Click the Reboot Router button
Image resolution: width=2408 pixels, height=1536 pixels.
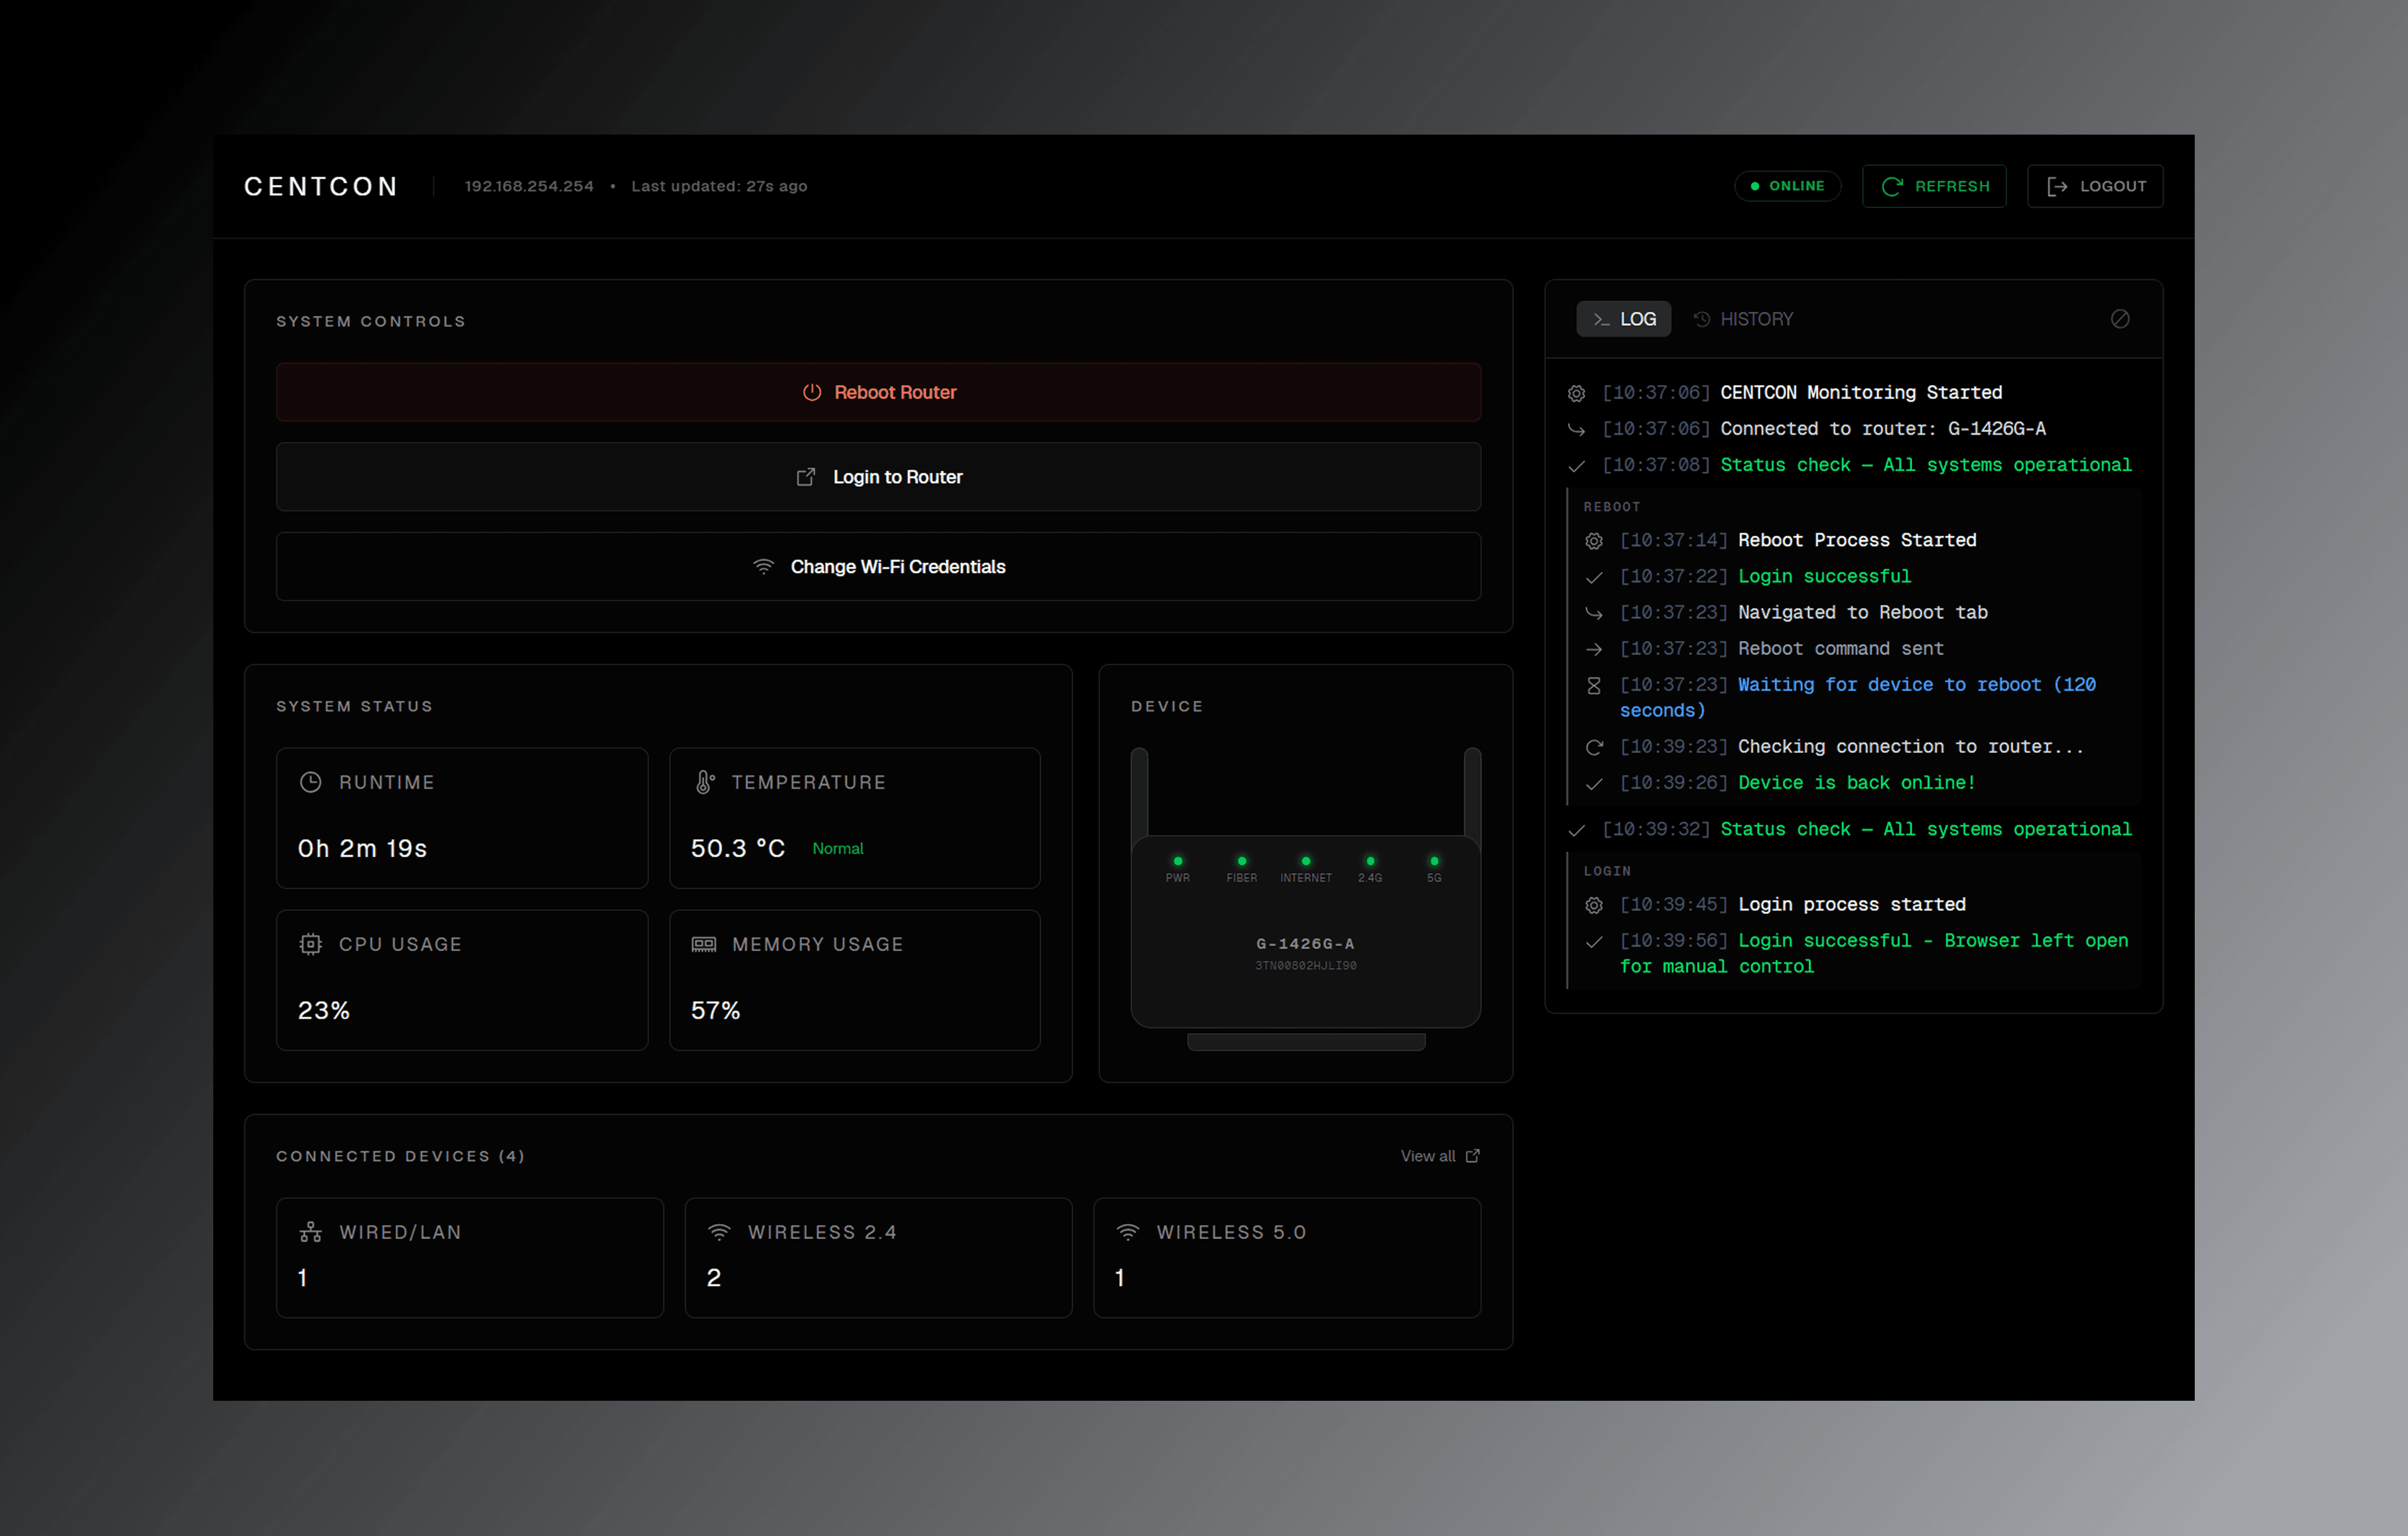878,392
